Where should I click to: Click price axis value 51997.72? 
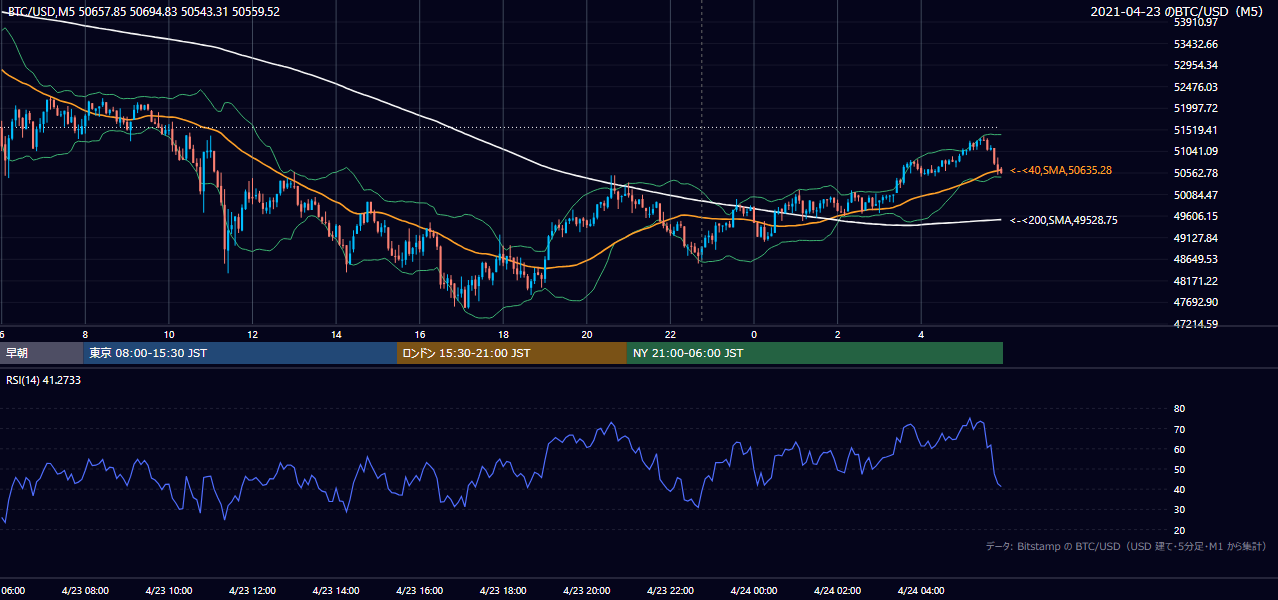[1195, 108]
